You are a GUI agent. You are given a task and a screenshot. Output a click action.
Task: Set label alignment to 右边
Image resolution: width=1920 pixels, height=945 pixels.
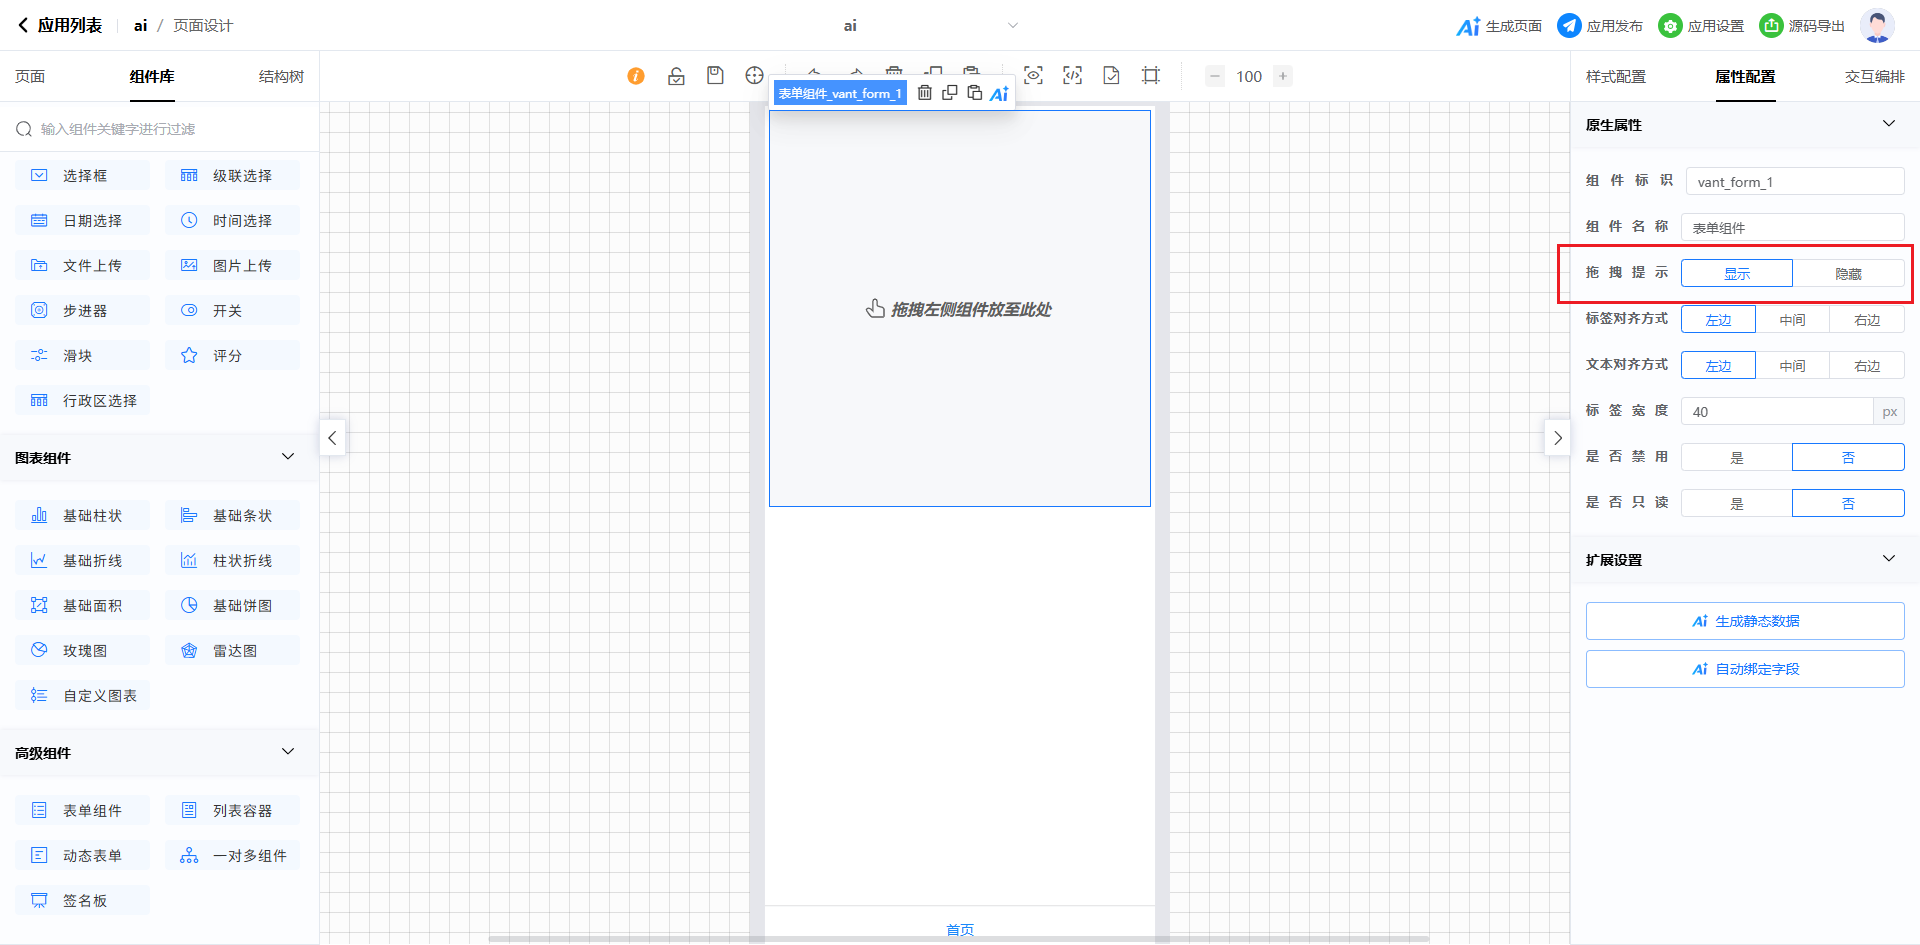pyautogui.click(x=1866, y=320)
